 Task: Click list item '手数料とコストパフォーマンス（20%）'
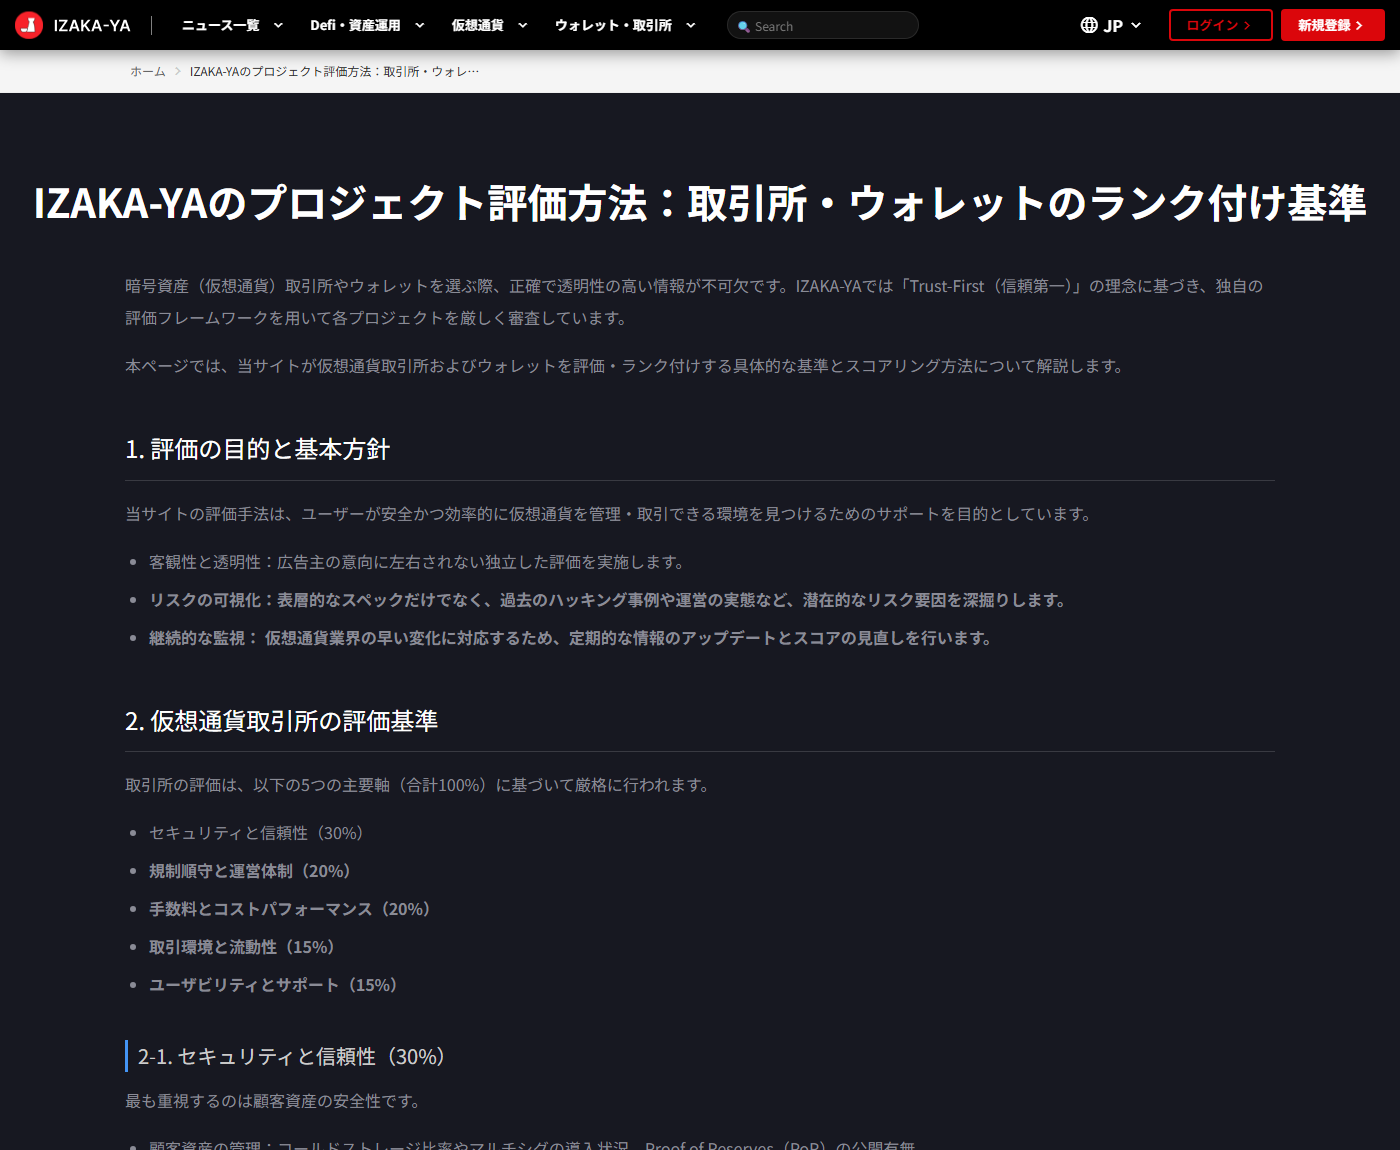[x=290, y=909]
